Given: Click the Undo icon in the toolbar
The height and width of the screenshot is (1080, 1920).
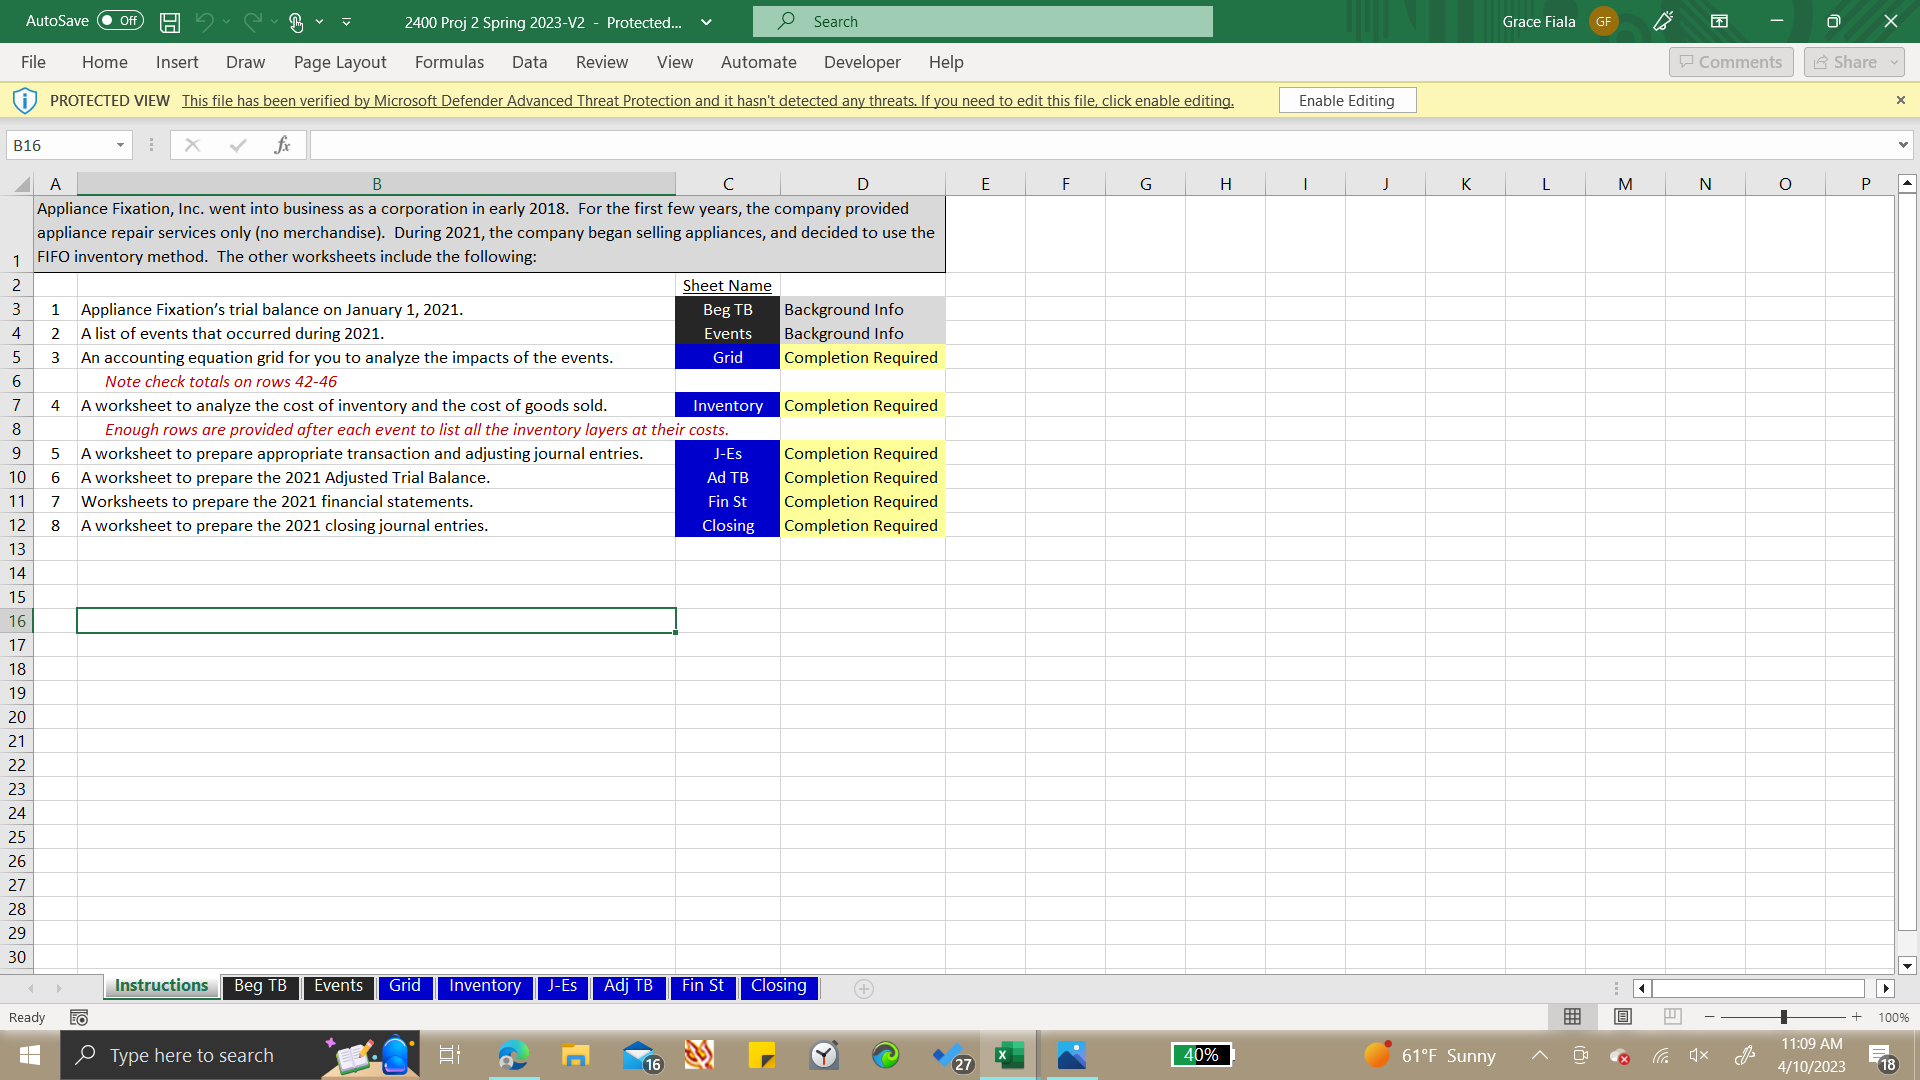Looking at the screenshot, I should tap(203, 21).
